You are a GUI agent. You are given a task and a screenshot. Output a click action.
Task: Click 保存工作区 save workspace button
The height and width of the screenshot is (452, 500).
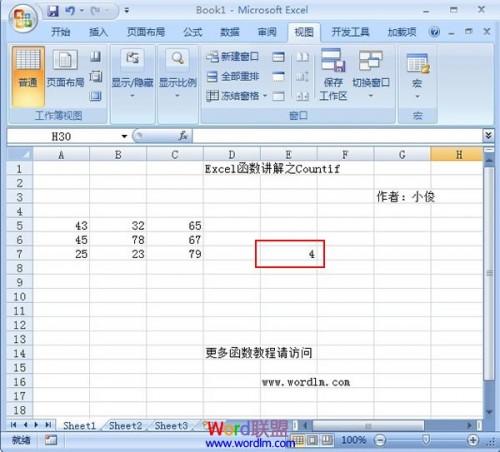(x=333, y=75)
